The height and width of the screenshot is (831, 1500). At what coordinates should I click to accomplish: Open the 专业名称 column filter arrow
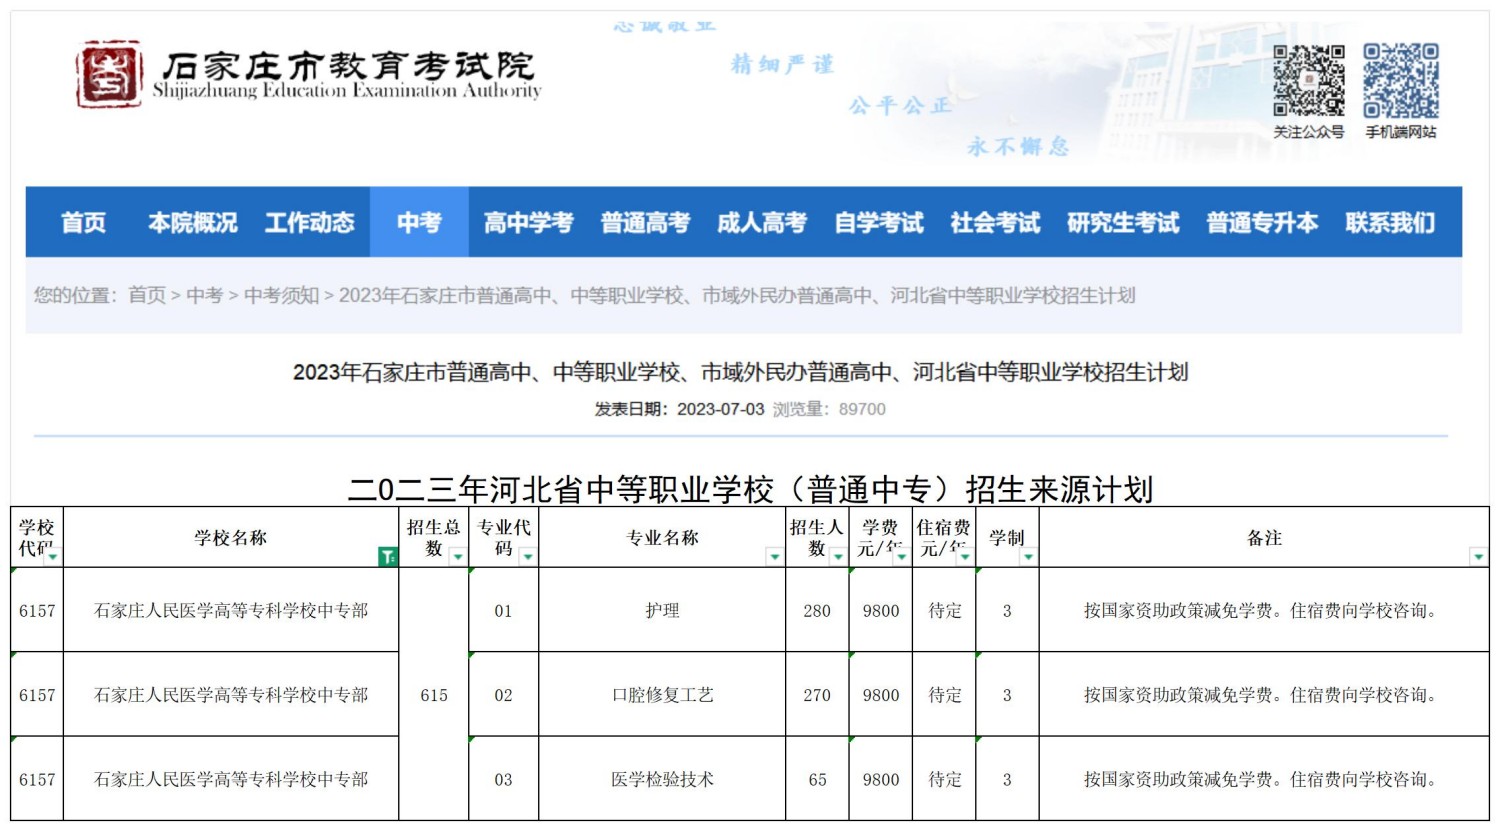pyautogui.click(x=774, y=557)
